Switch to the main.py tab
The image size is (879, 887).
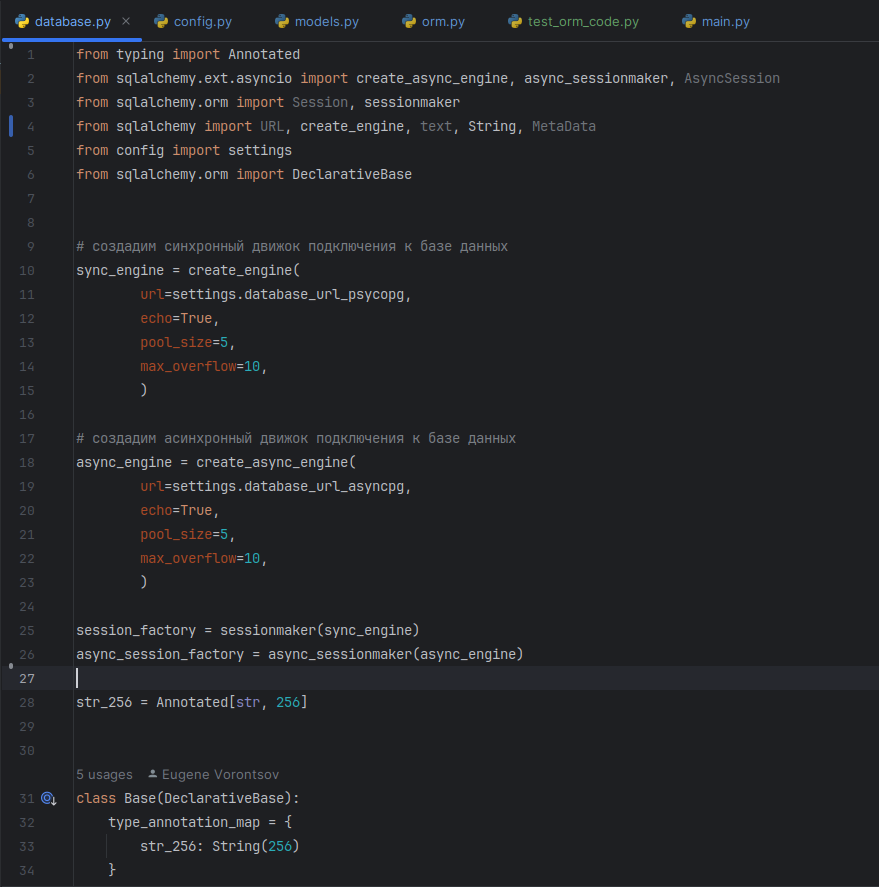(x=716, y=21)
